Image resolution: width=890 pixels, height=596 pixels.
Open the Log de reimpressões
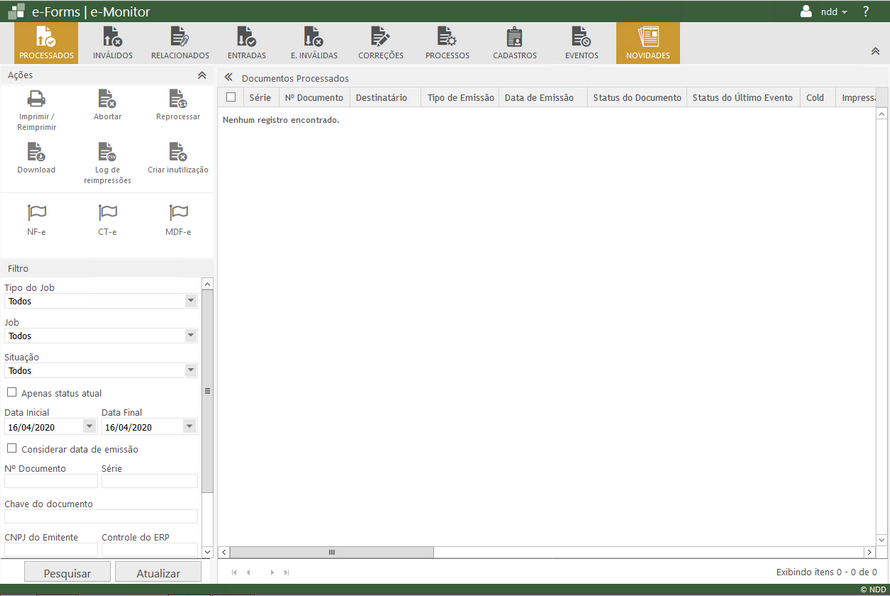pyautogui.click(x=107, y=152)
